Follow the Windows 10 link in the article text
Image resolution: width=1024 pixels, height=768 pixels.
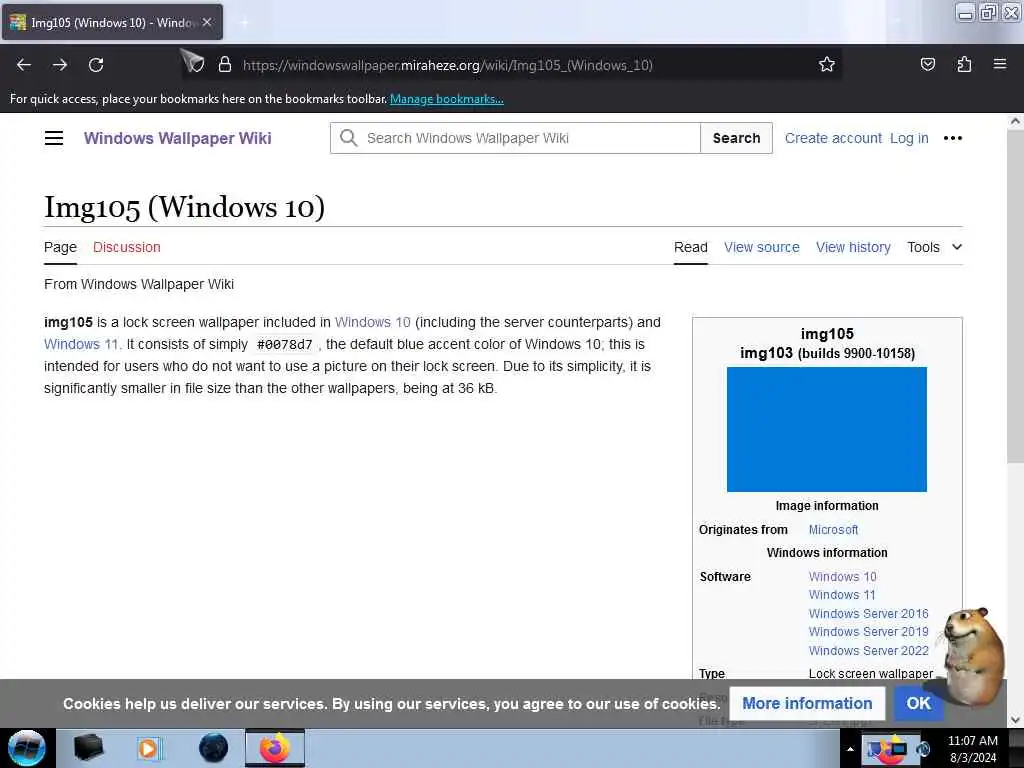click(x=372, y=322)
